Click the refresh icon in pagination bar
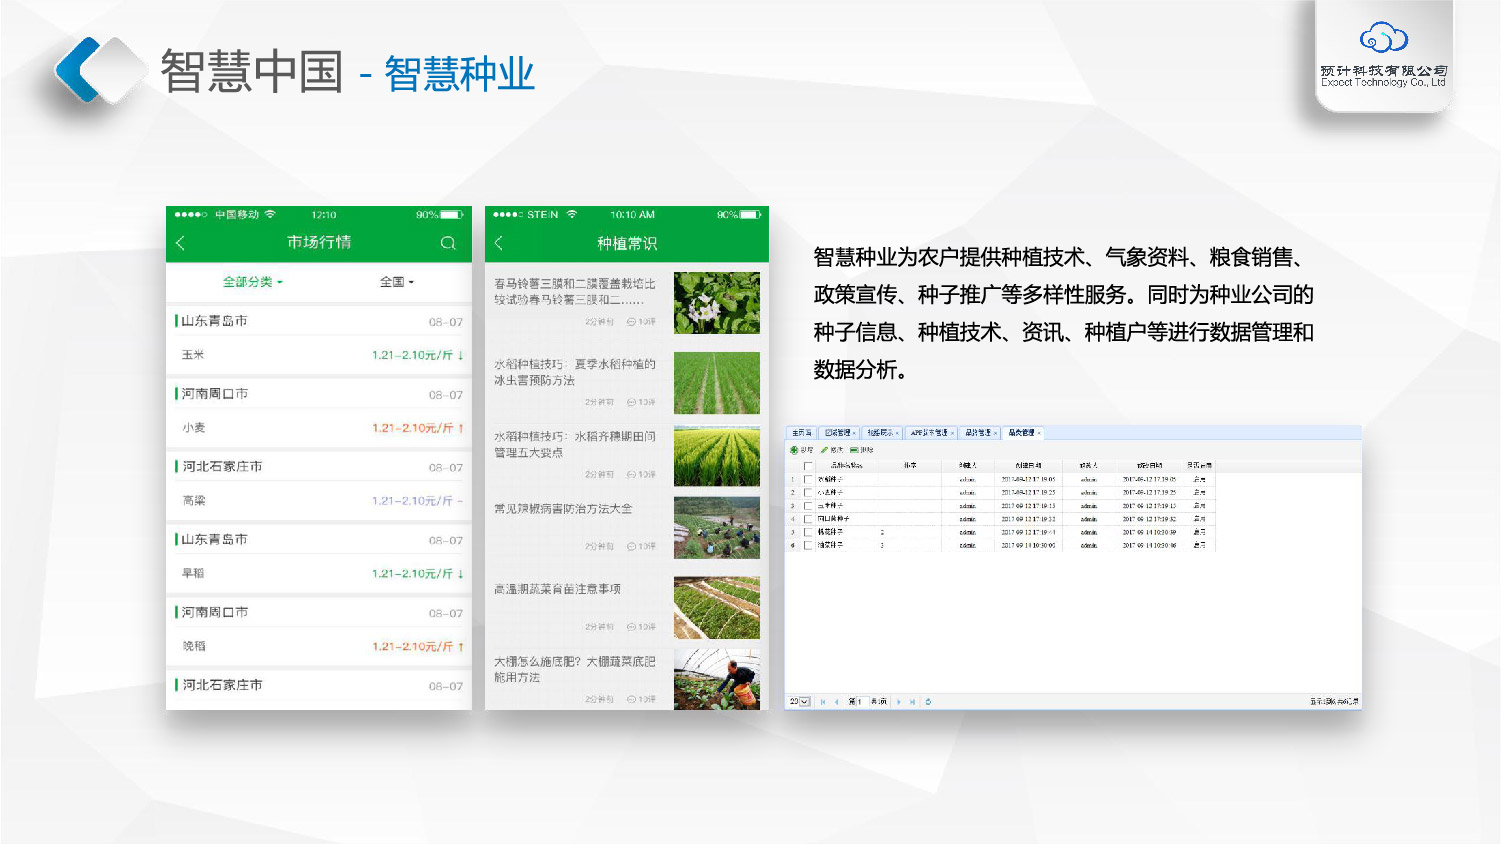Viewport: 1501px width, 844px height. pyautogui.click(x=928, y=702)
